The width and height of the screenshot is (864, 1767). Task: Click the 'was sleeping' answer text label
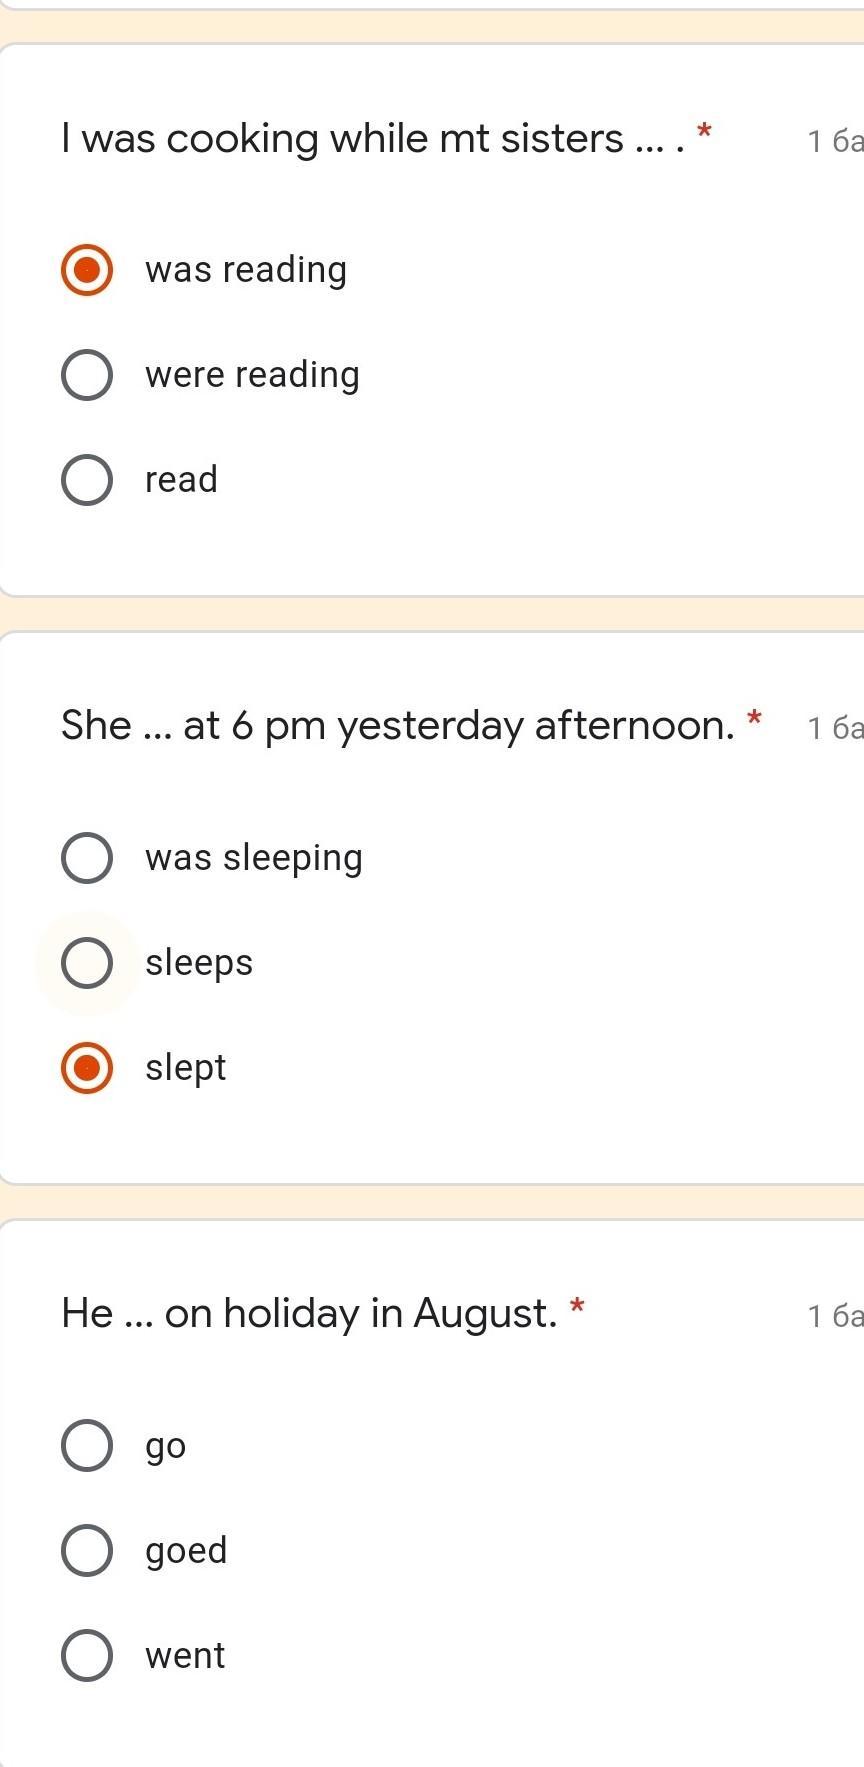(254, 858)
